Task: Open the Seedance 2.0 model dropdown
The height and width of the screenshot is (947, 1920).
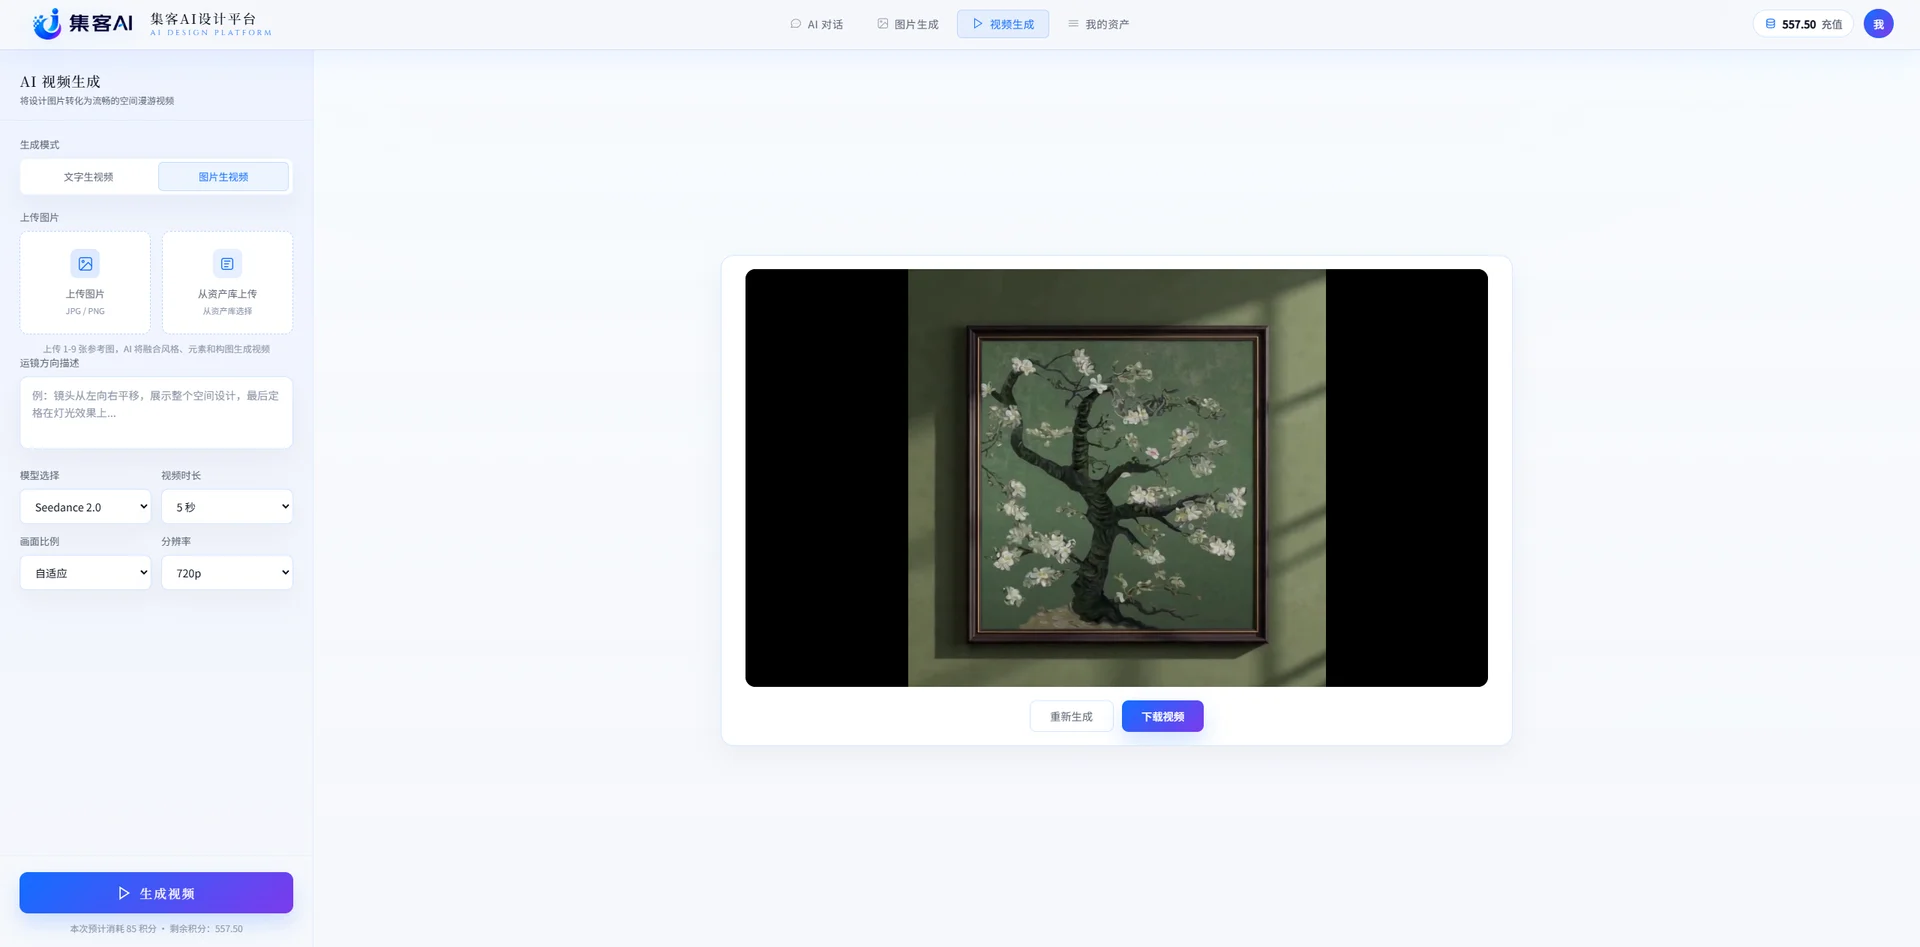Action: click(85, 507)
